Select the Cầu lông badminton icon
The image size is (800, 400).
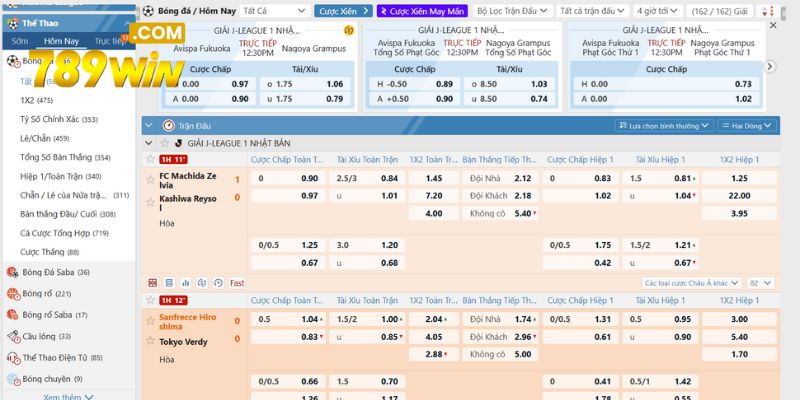[13, 336]
